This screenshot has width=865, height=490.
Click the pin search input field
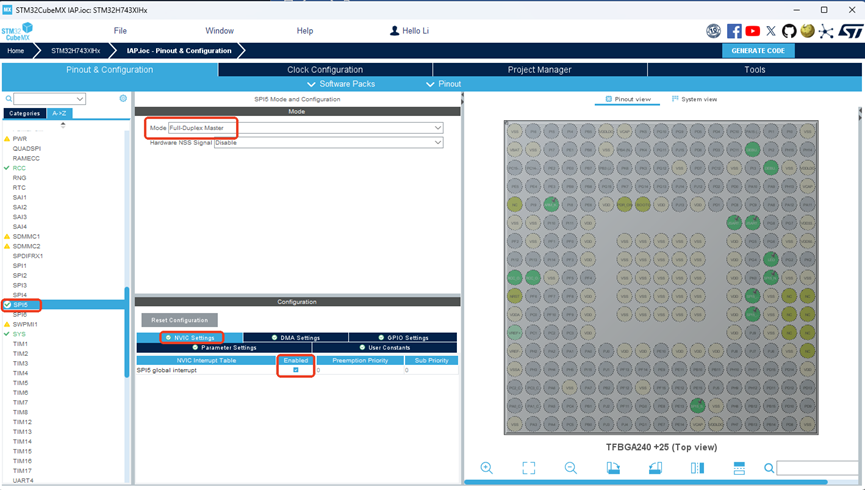[x=819, y=468]
